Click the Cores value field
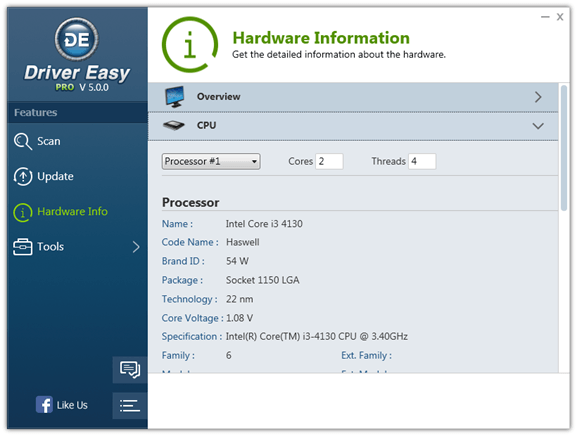 point(329,161)
